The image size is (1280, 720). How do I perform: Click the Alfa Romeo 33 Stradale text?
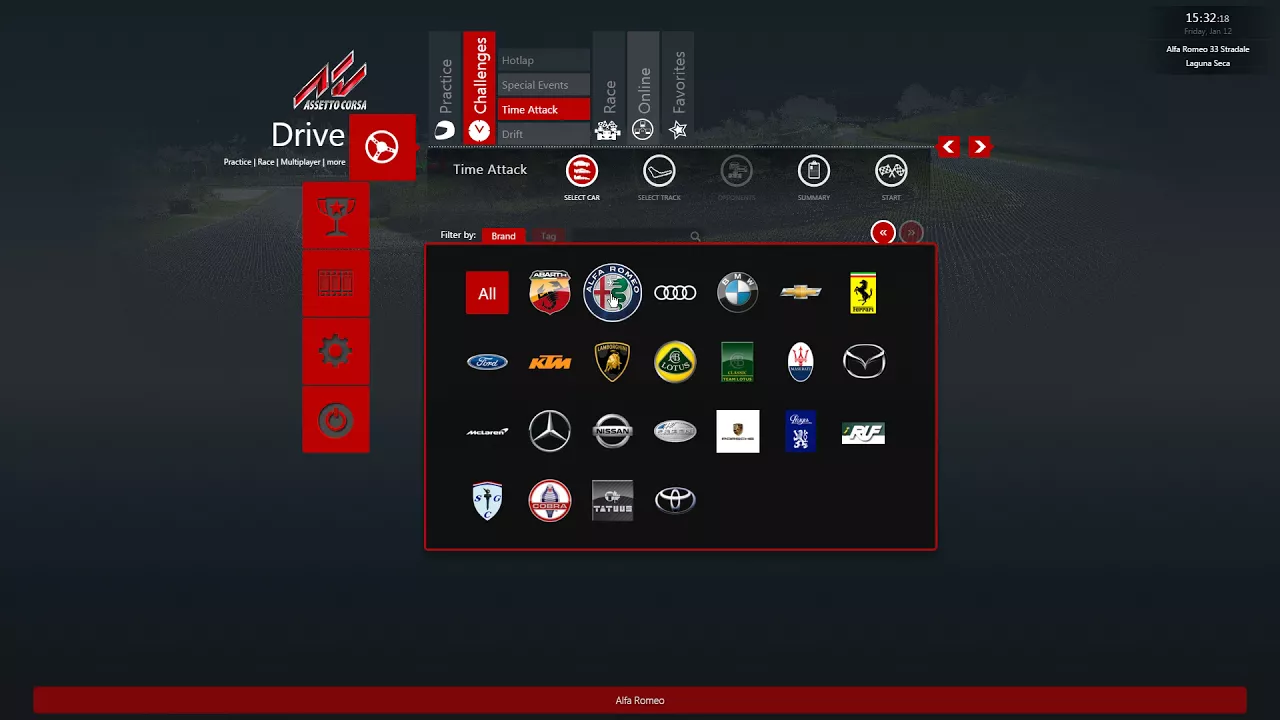click(1207, 49)
